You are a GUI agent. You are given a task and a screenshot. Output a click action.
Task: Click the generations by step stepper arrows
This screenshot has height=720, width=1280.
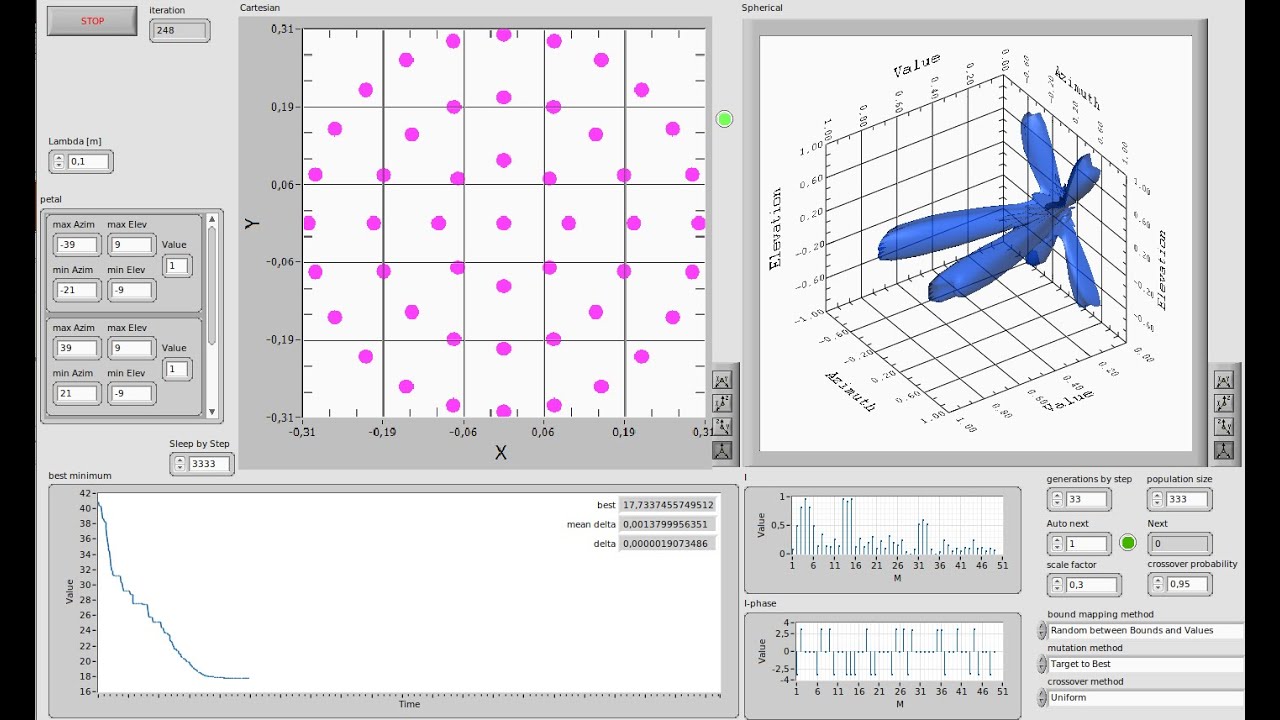pos(1057,499)
